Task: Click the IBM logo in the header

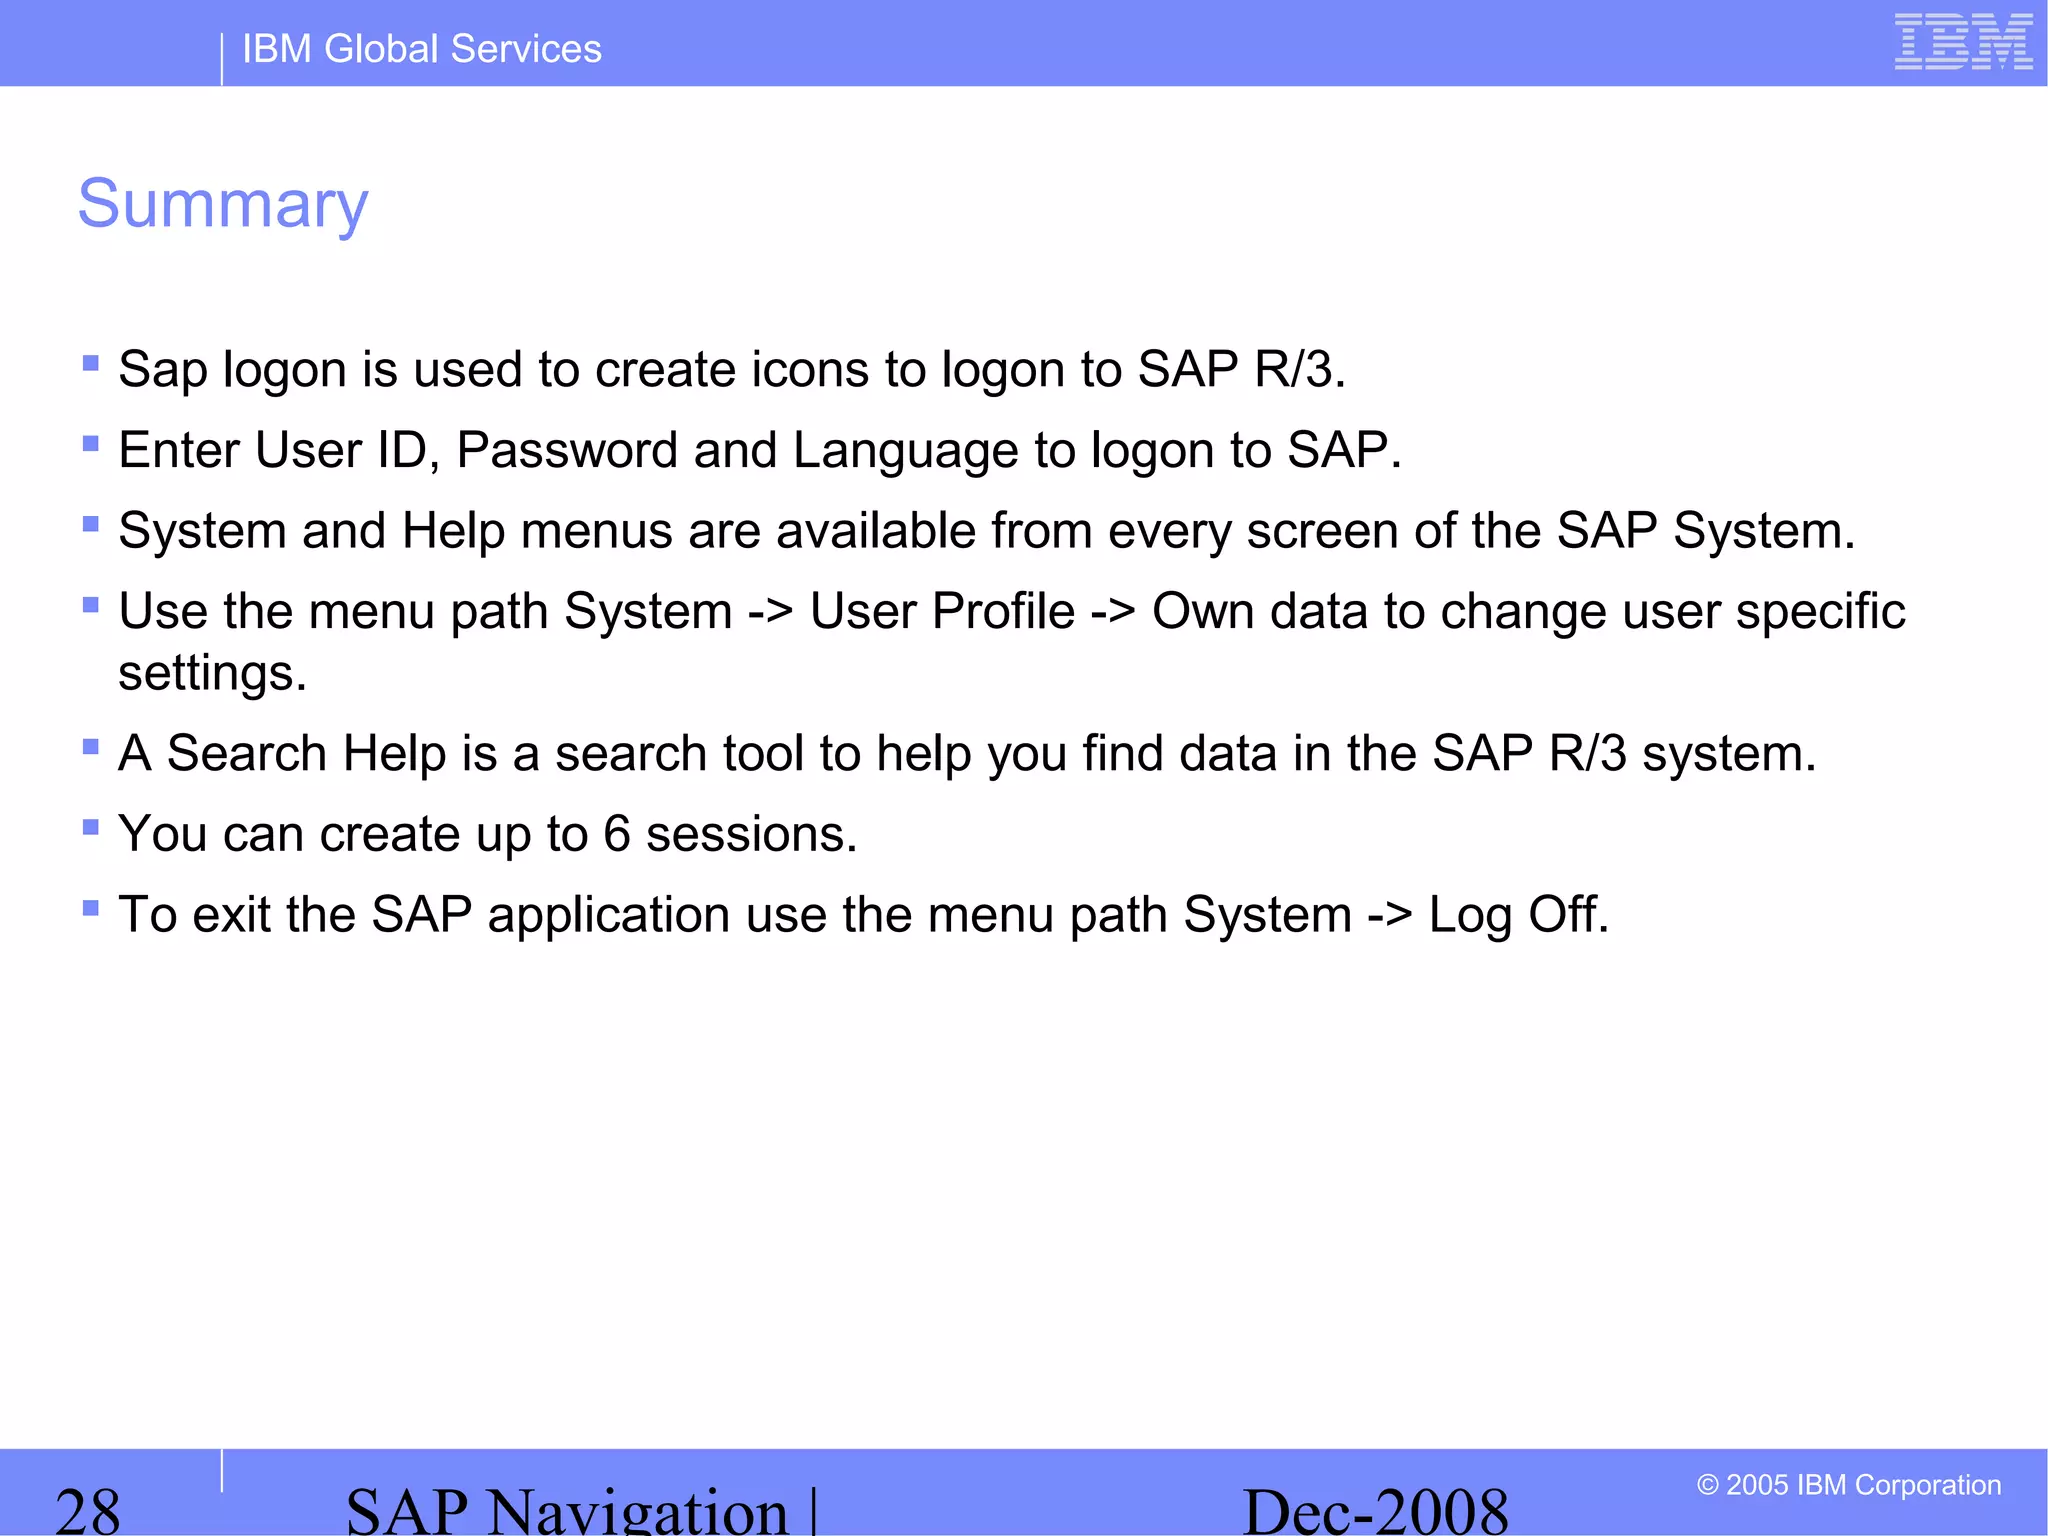Action: 1963,42
